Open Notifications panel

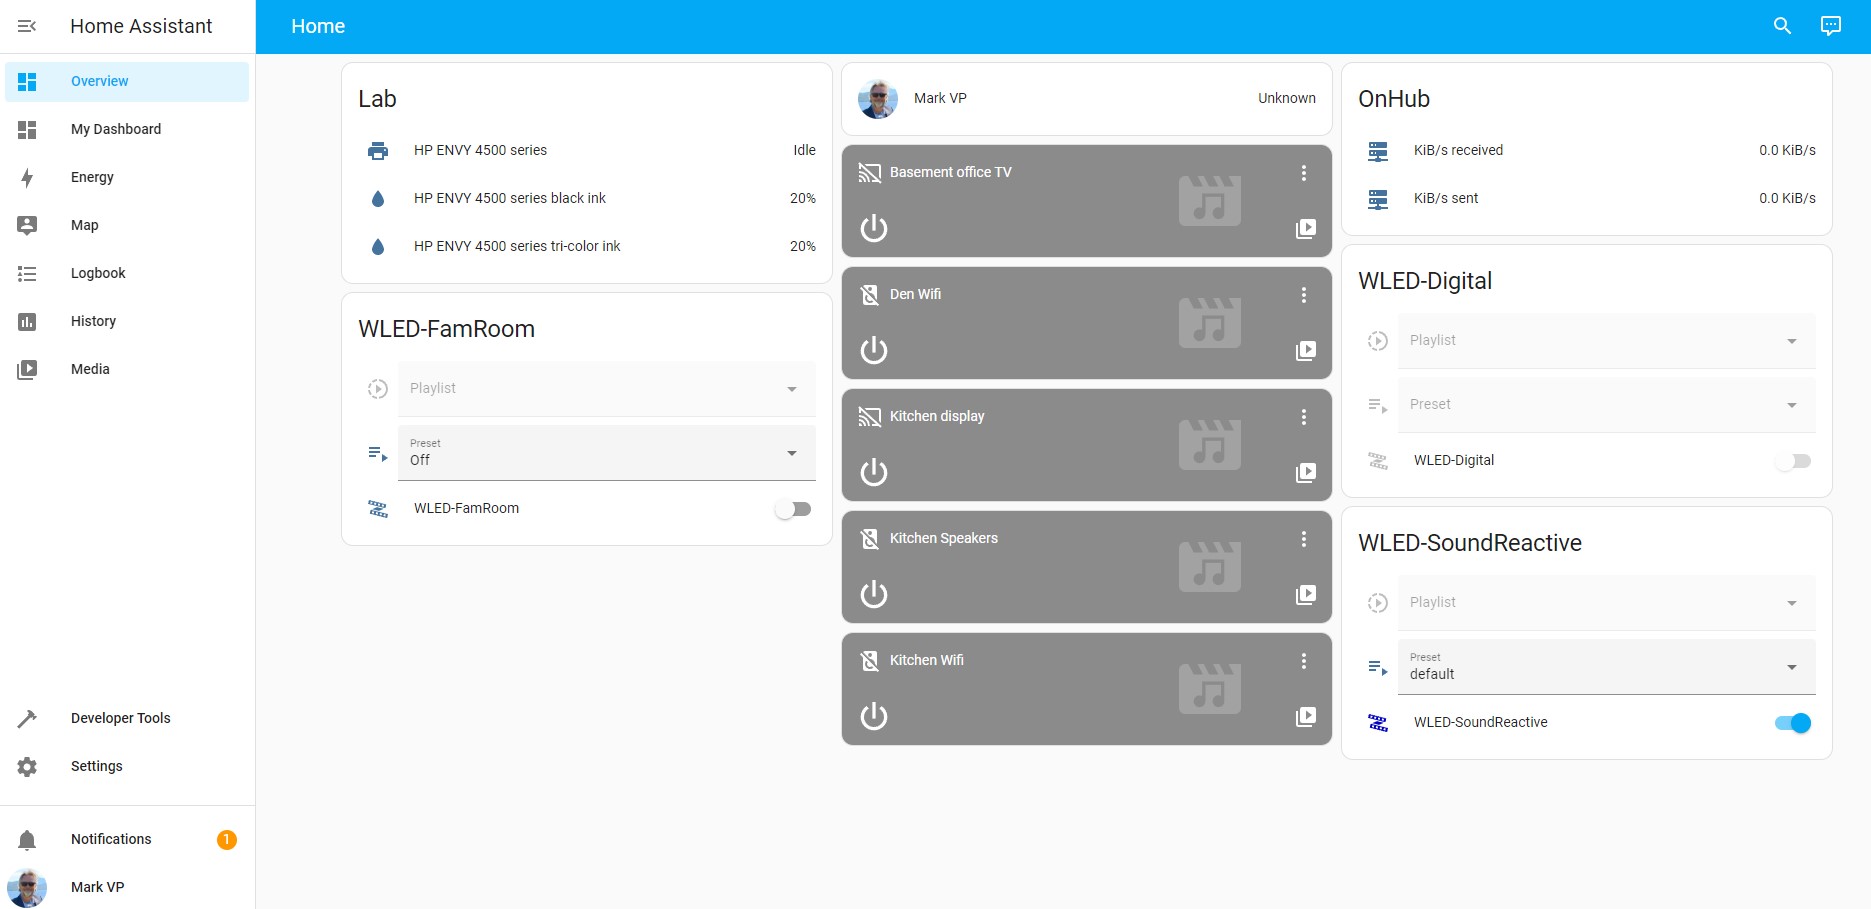point(111,839)
